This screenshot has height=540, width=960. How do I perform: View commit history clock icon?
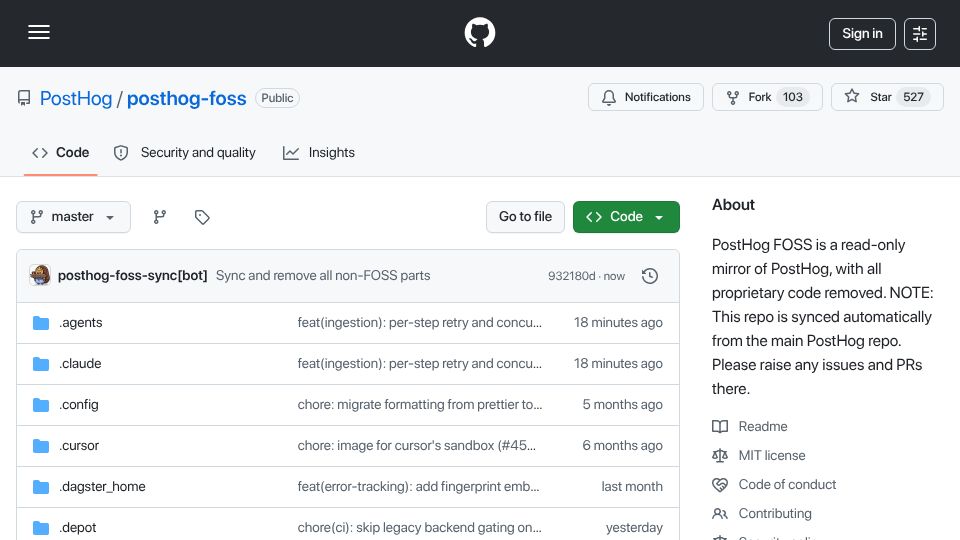click(650, 276)
